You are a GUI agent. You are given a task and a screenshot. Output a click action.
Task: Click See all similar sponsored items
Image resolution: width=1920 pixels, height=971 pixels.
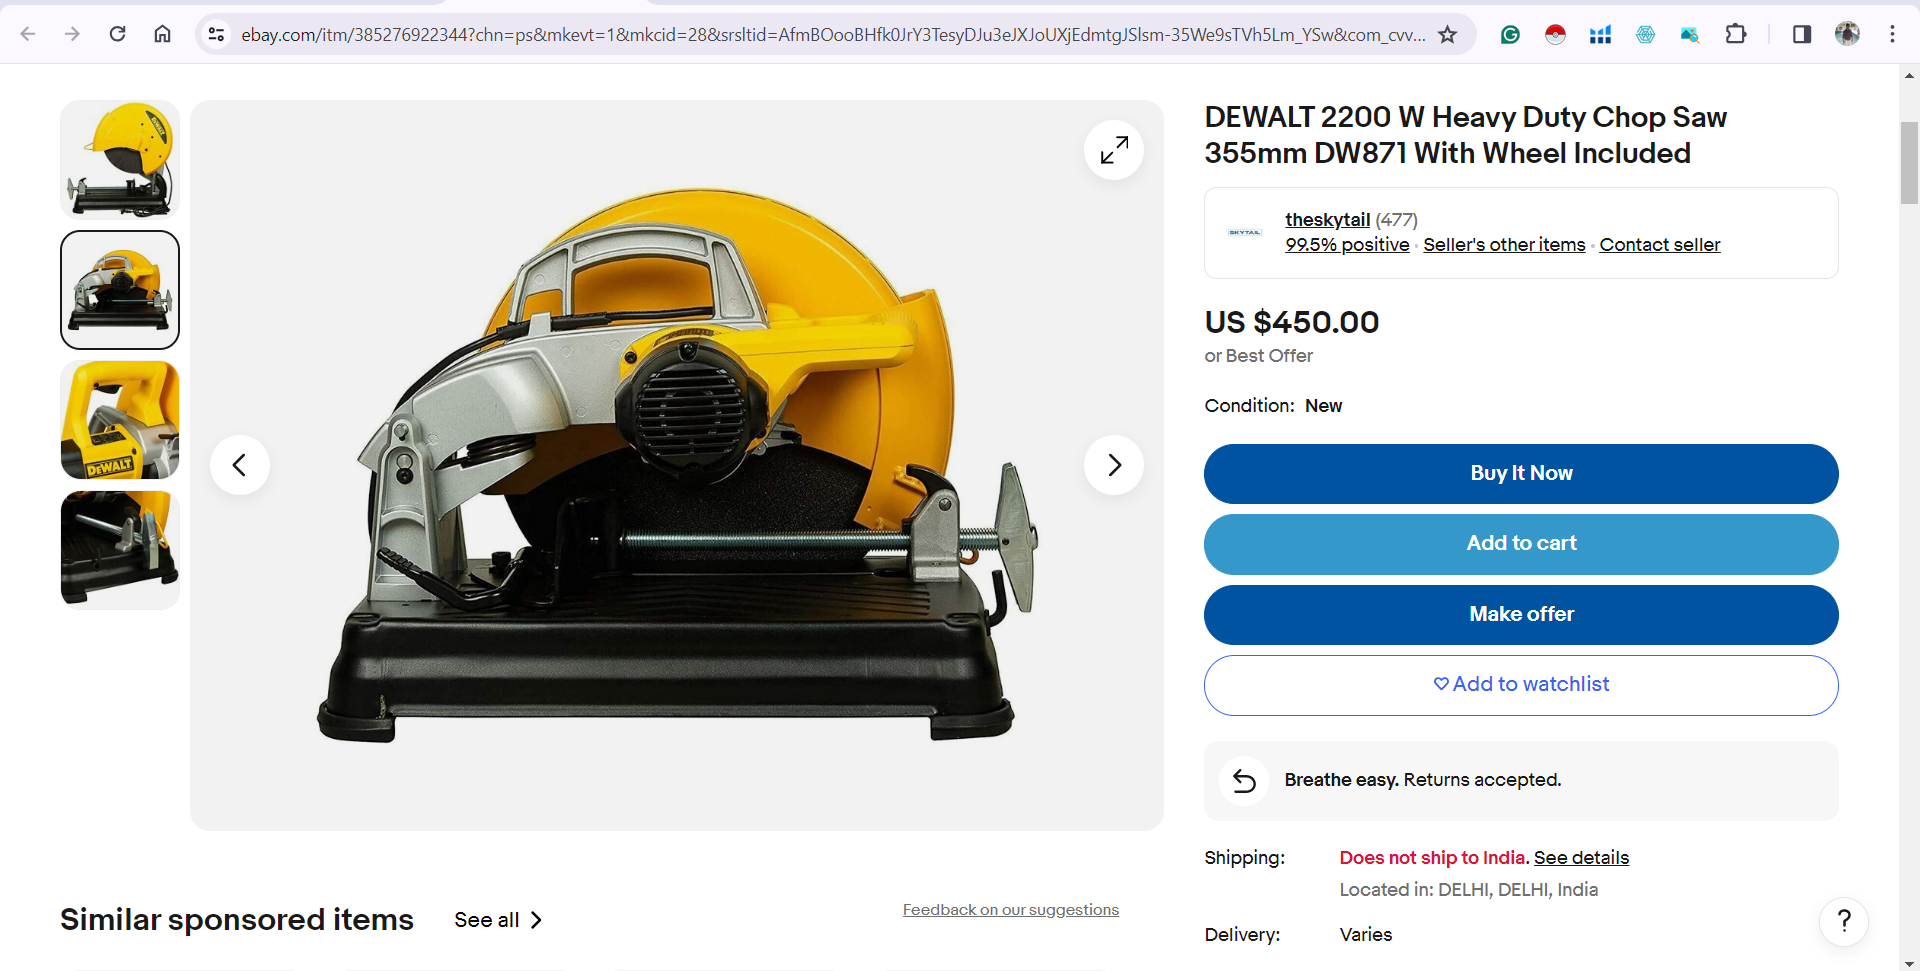coord(498,920)
